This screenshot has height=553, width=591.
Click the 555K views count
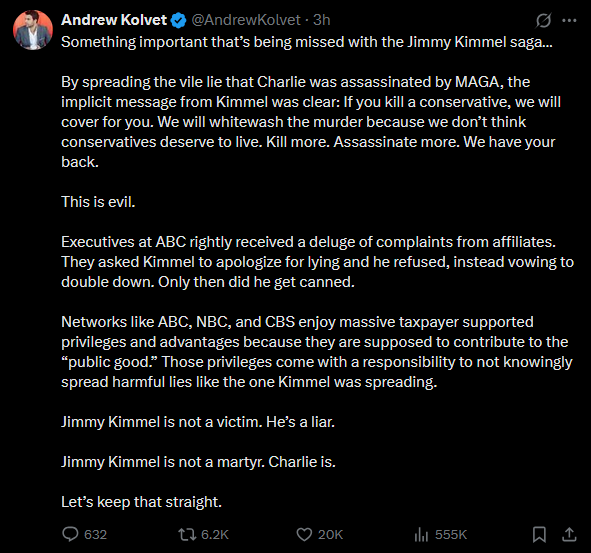point(451,535)
